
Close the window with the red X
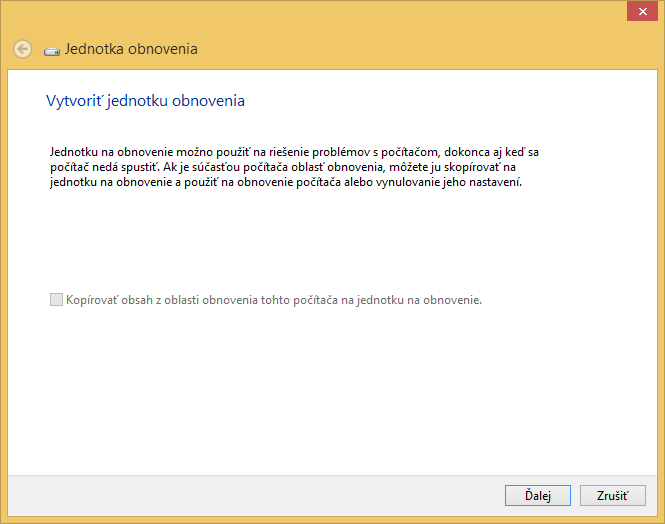click(635, 11)
